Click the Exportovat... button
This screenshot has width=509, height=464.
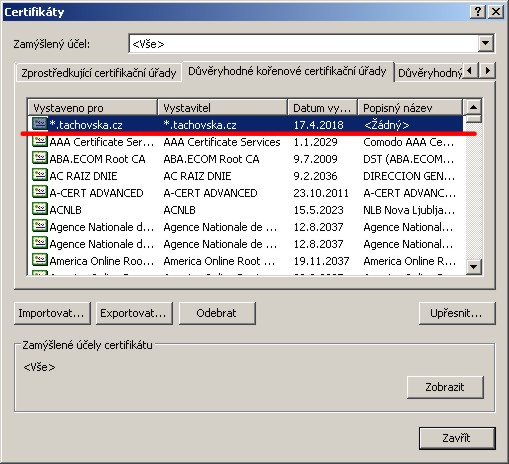(x=134, y=313)
